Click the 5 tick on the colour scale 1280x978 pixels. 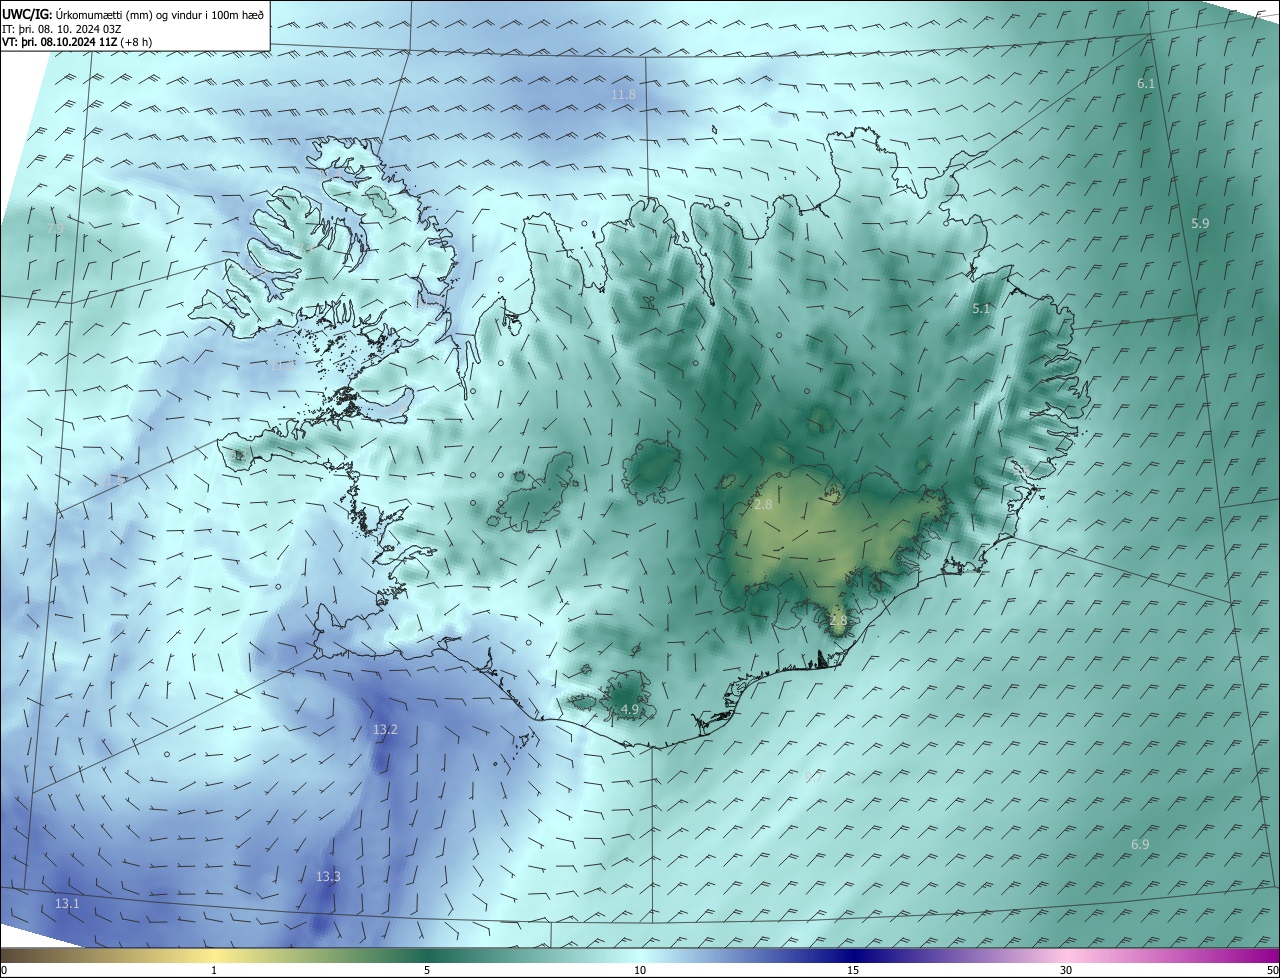tap(427, 970)
